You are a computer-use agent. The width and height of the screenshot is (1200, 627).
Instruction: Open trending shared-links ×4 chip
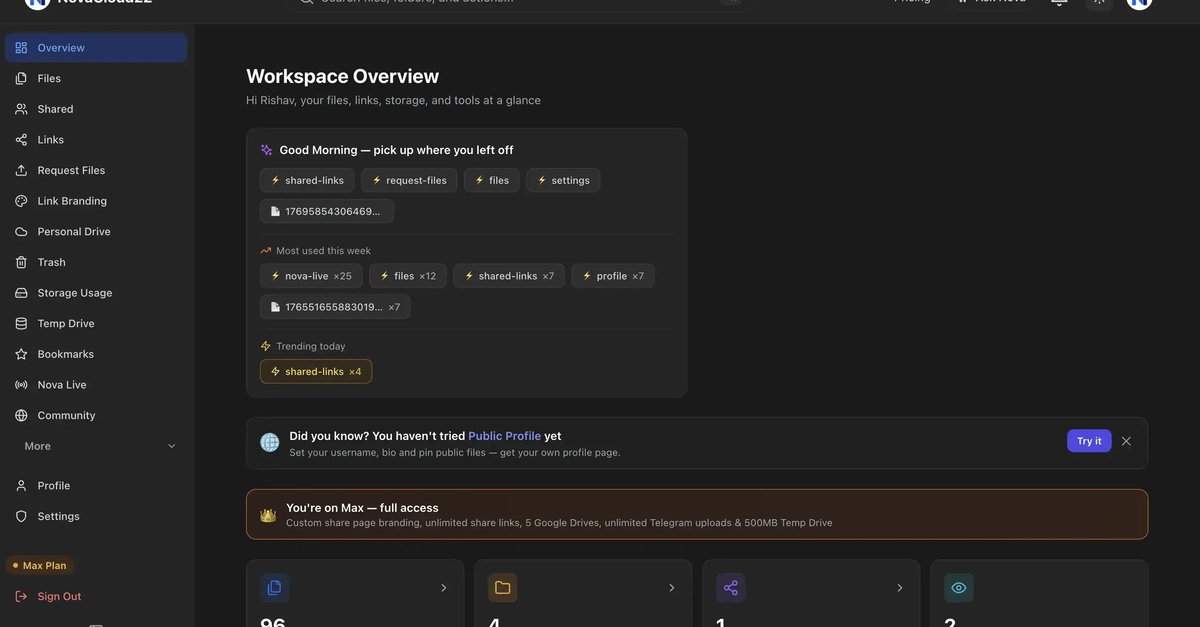[x=316, y=372]
